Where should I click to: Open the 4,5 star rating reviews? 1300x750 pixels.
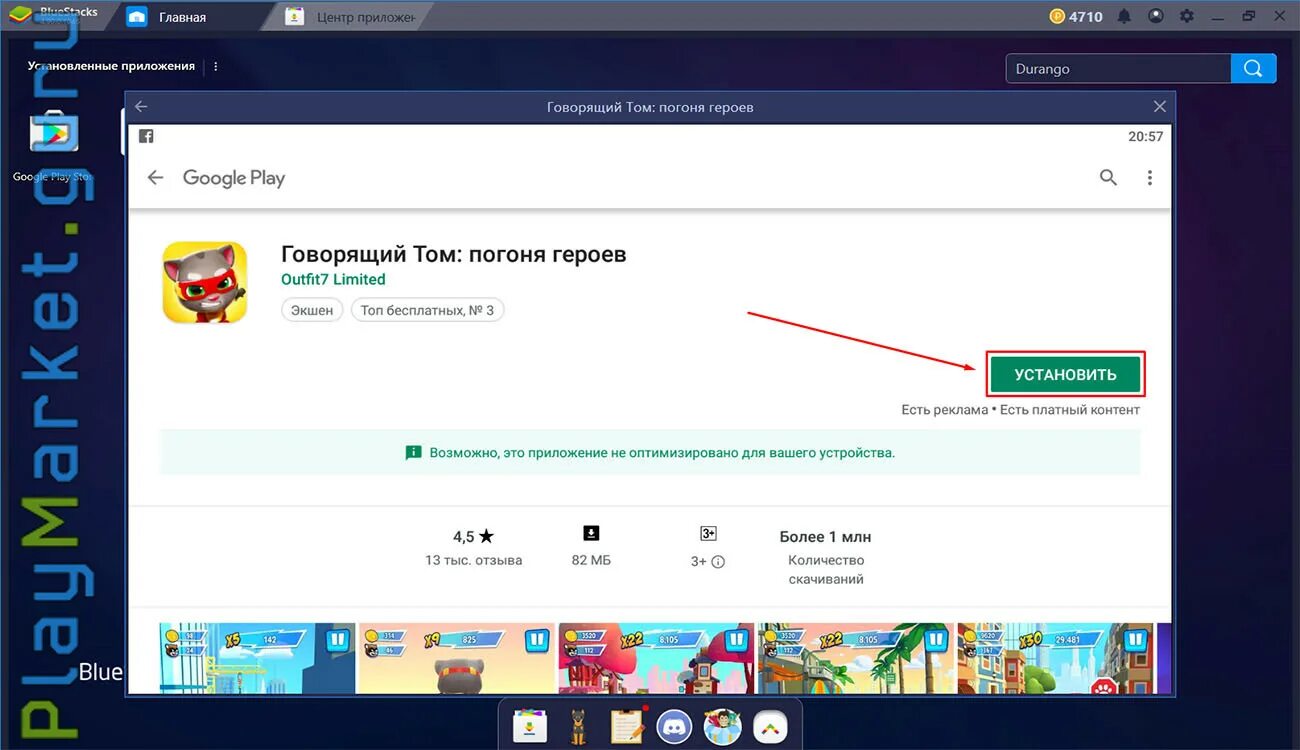473,536
